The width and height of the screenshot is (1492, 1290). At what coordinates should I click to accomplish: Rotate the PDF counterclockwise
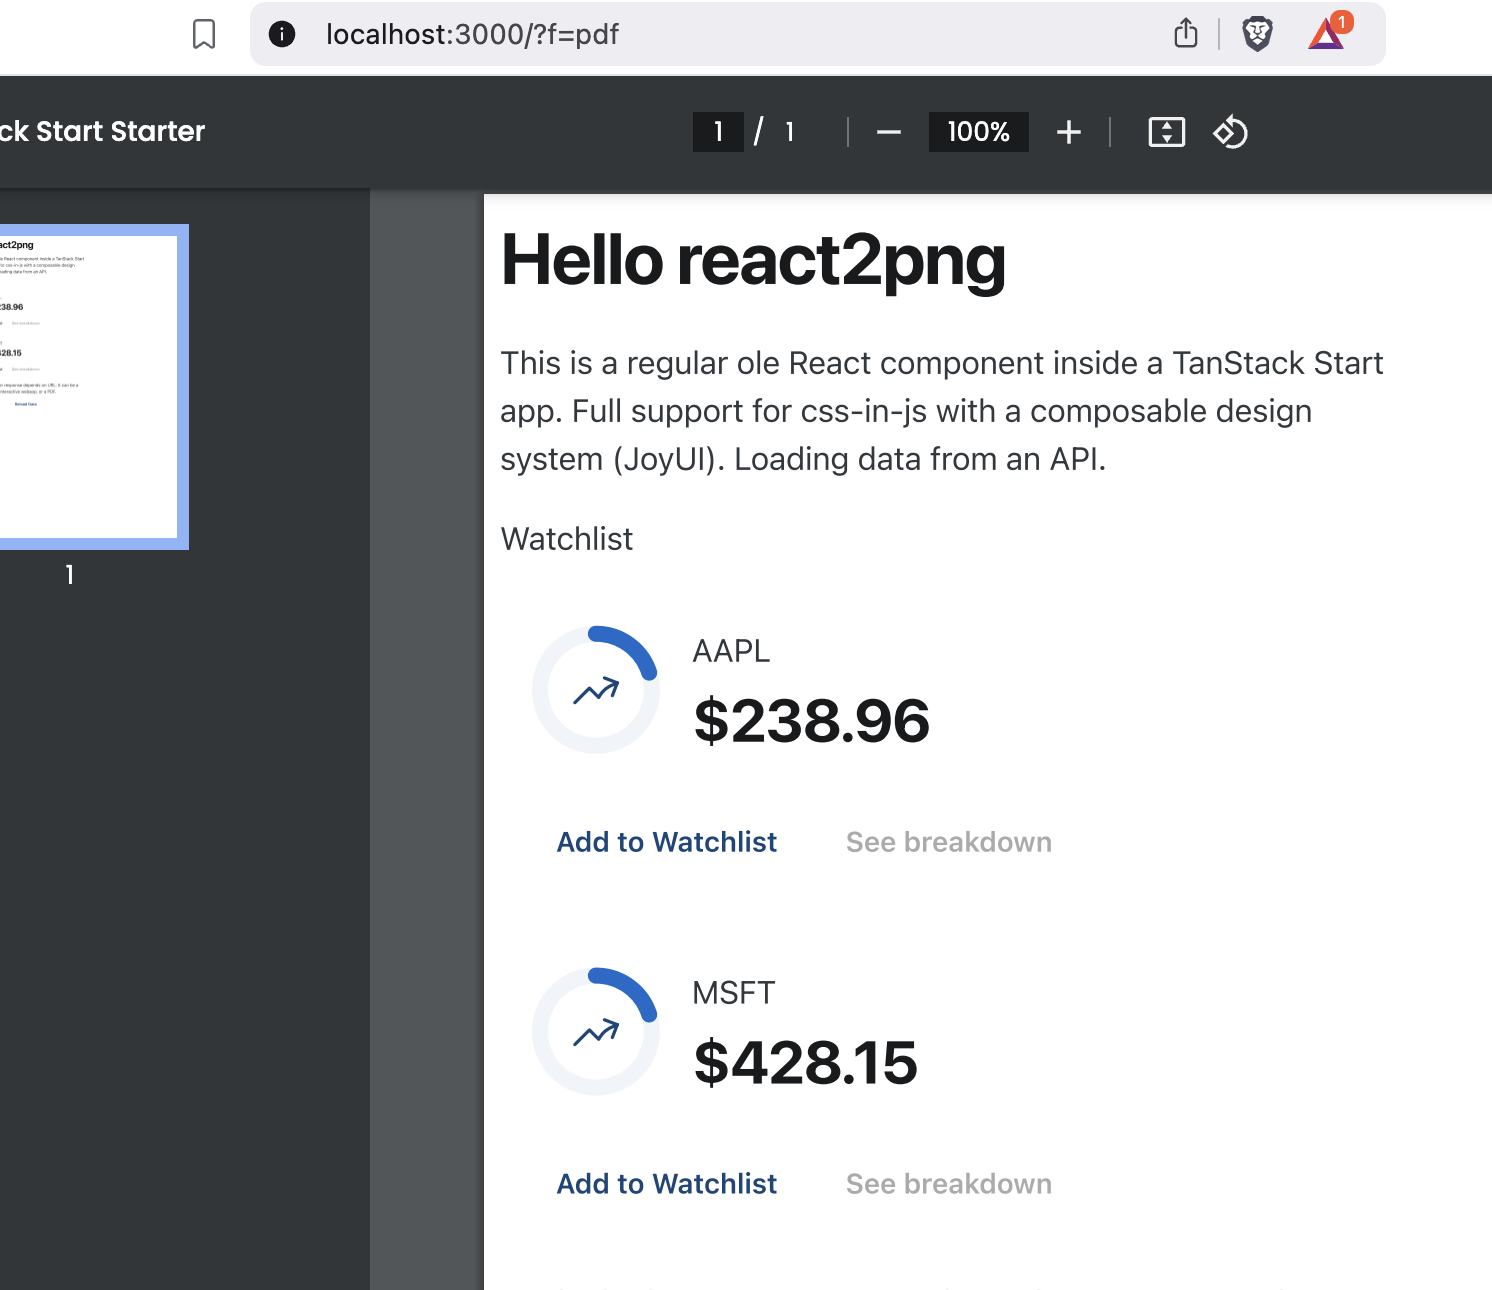tap(1231, 132)
